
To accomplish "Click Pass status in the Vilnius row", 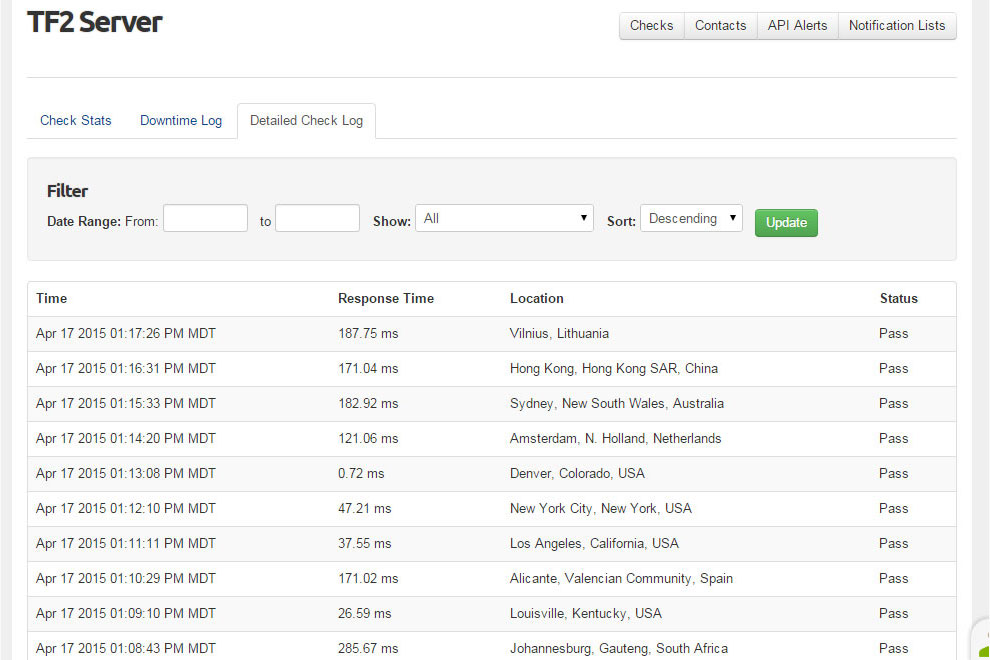I will tap(893, 333).
